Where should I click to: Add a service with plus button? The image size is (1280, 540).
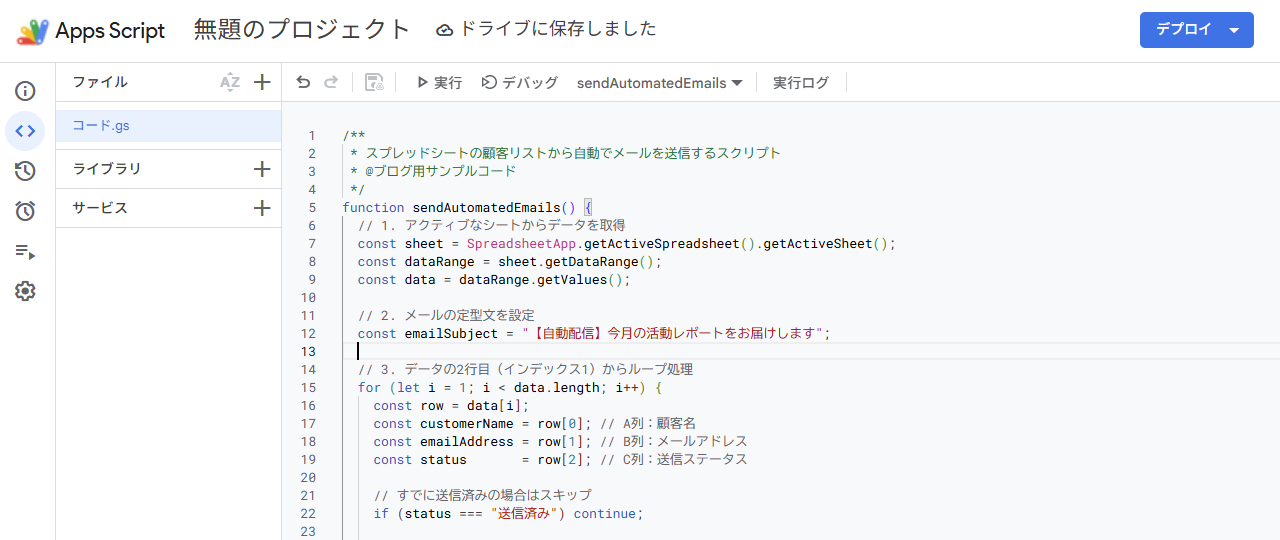[x=262, y=208]
